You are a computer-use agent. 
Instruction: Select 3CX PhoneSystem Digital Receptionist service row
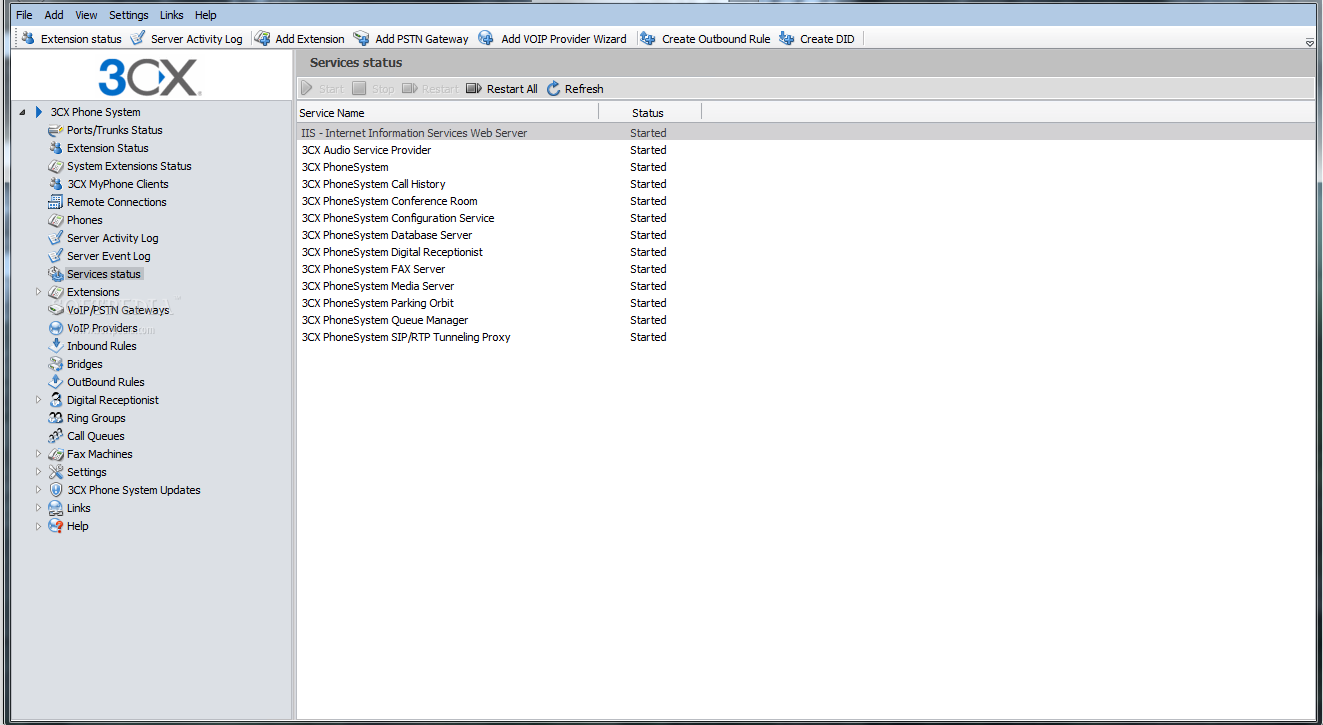[x=806, y=252]
